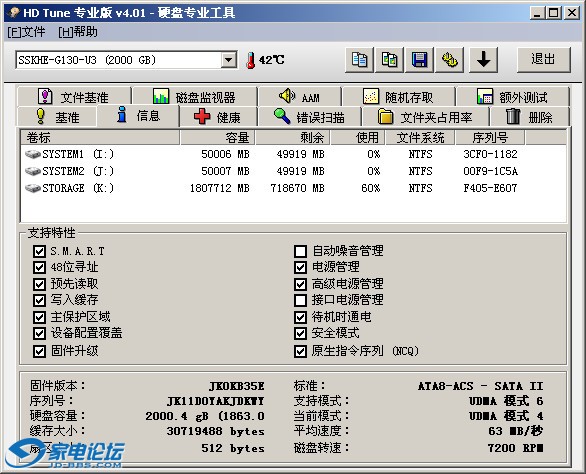Viewport: 586px width, 474px height.
Task: Click the thermometer temperature icon
Action: 250,60
